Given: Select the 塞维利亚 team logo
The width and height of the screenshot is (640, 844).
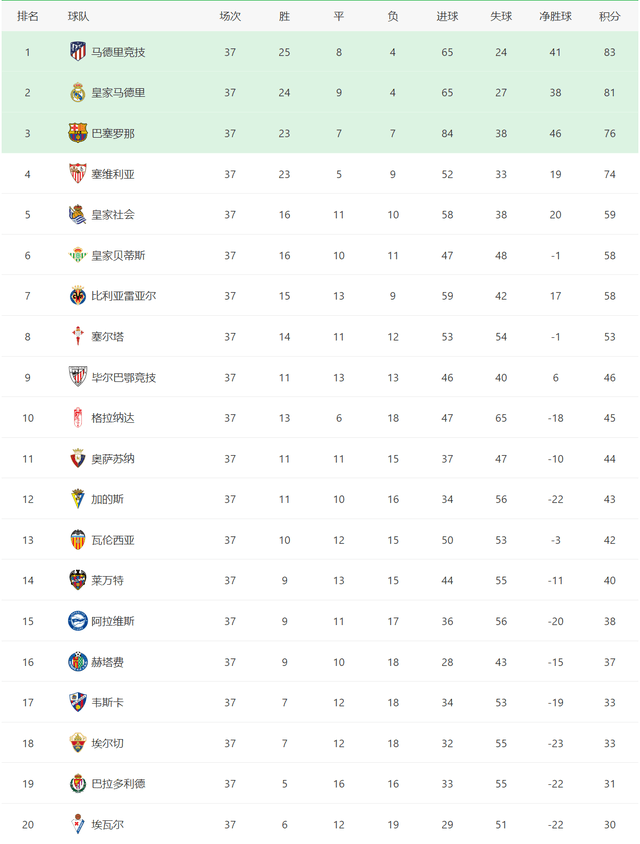Looking at the screenshot, I should pos(78,174).
